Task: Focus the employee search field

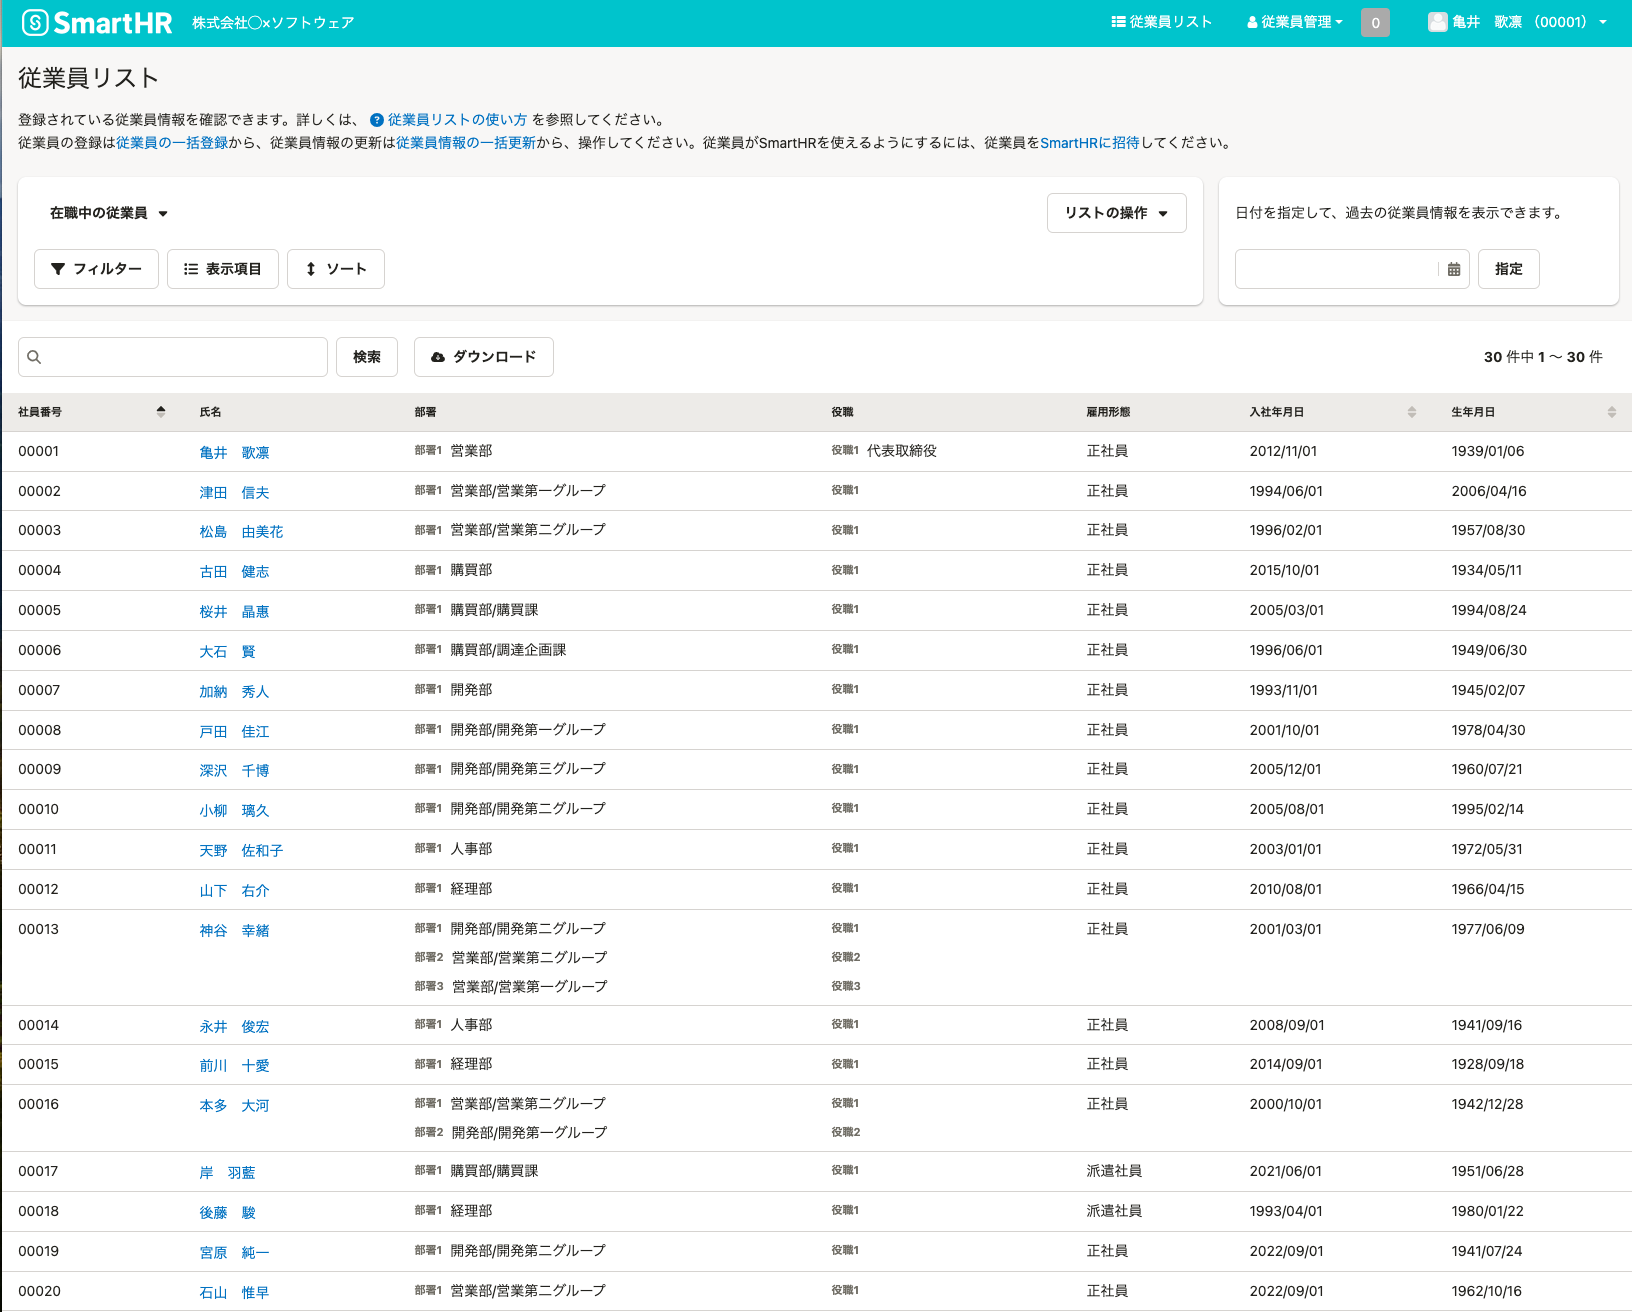Action: click(x=173, y=357)
